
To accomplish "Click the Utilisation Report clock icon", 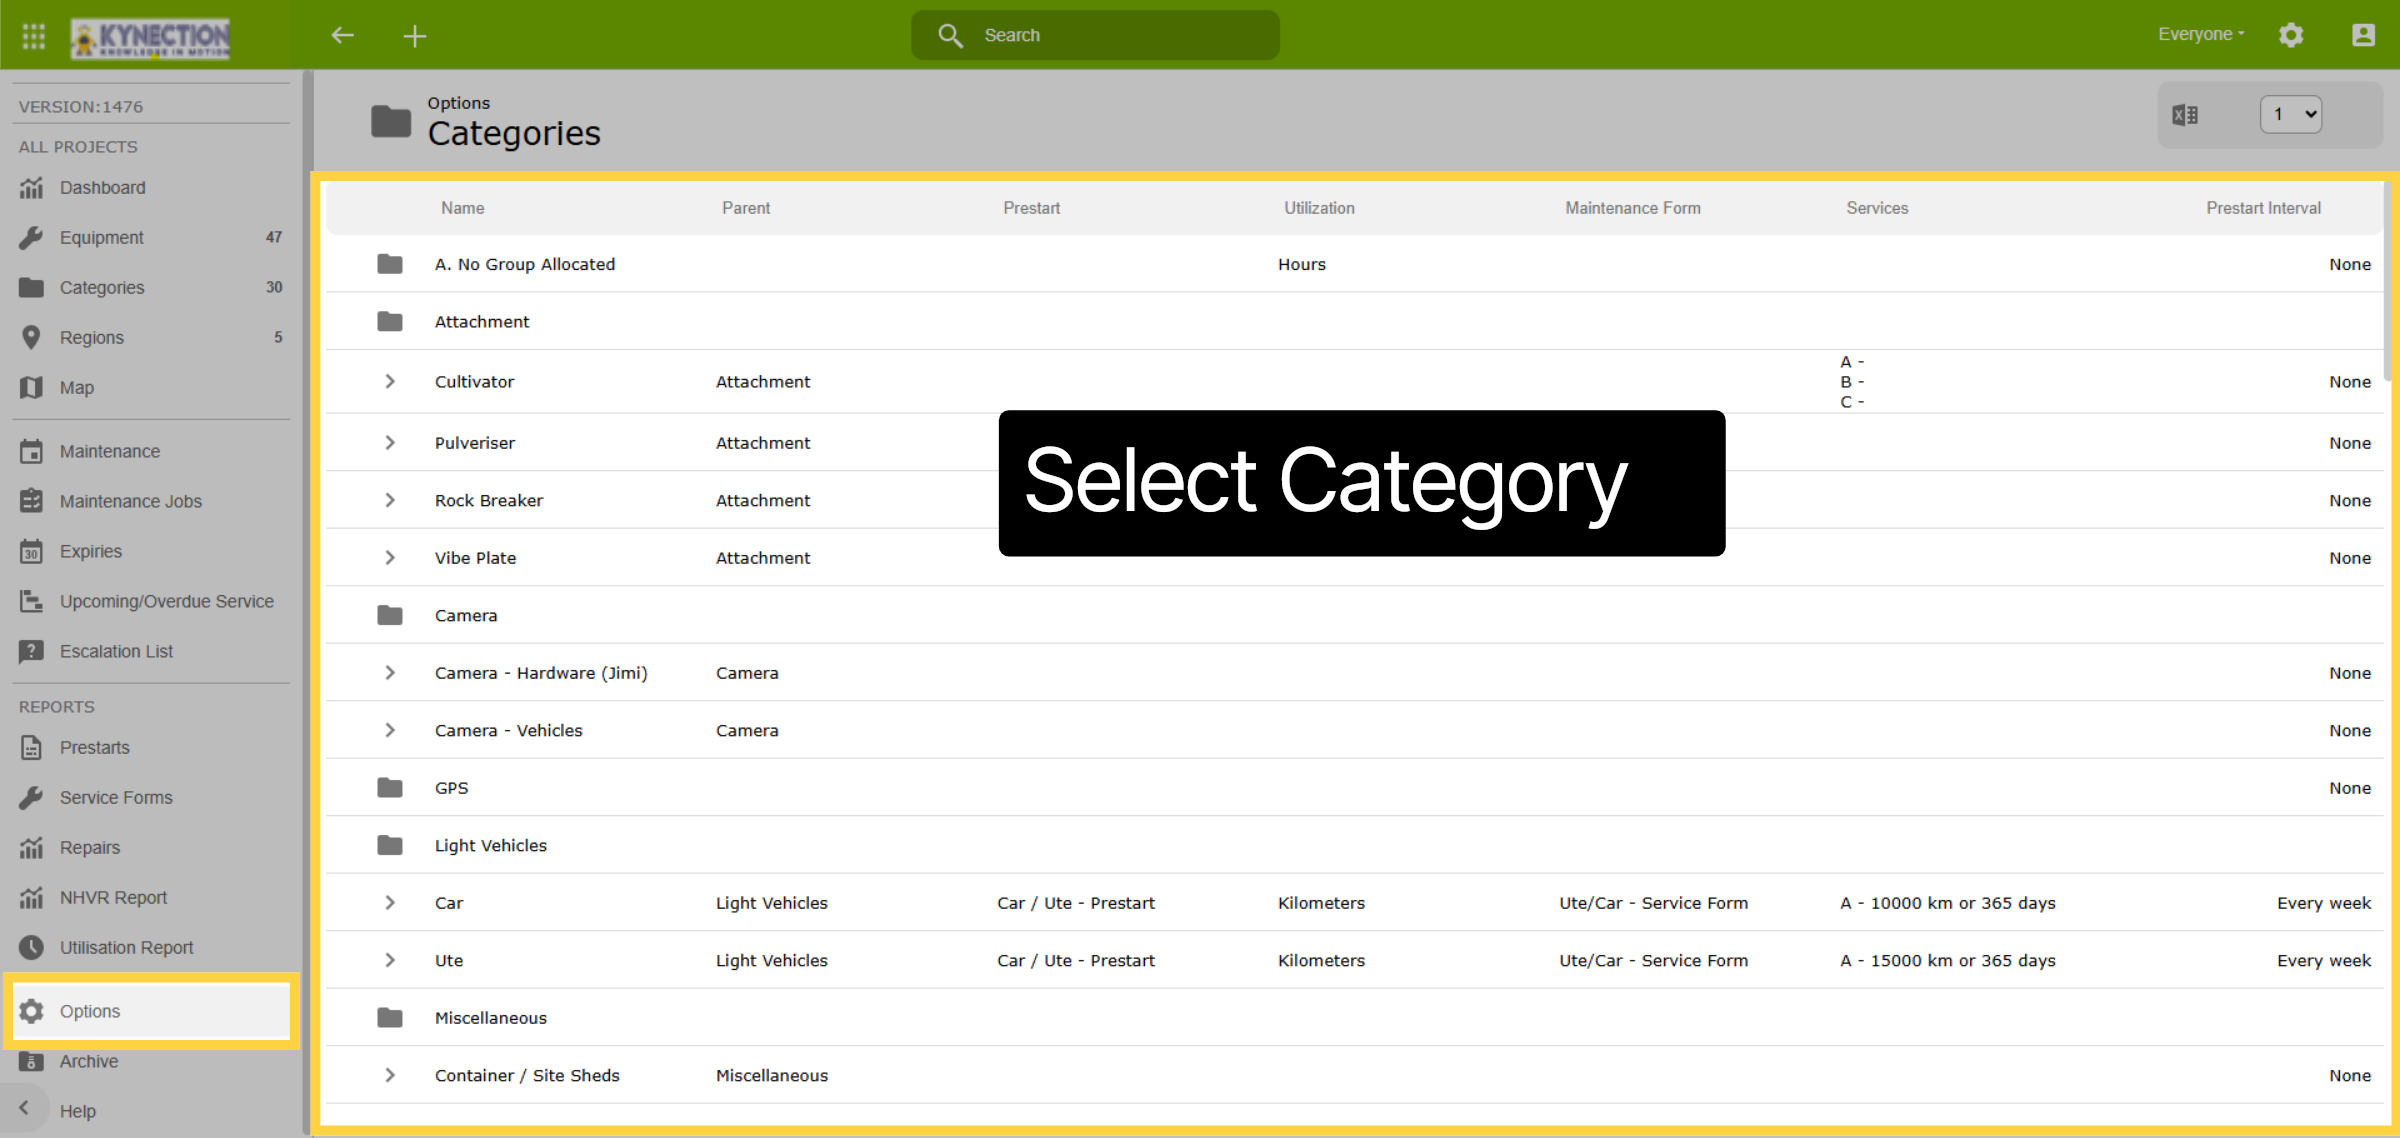I will pyautogui.click(x=32, y=948).
